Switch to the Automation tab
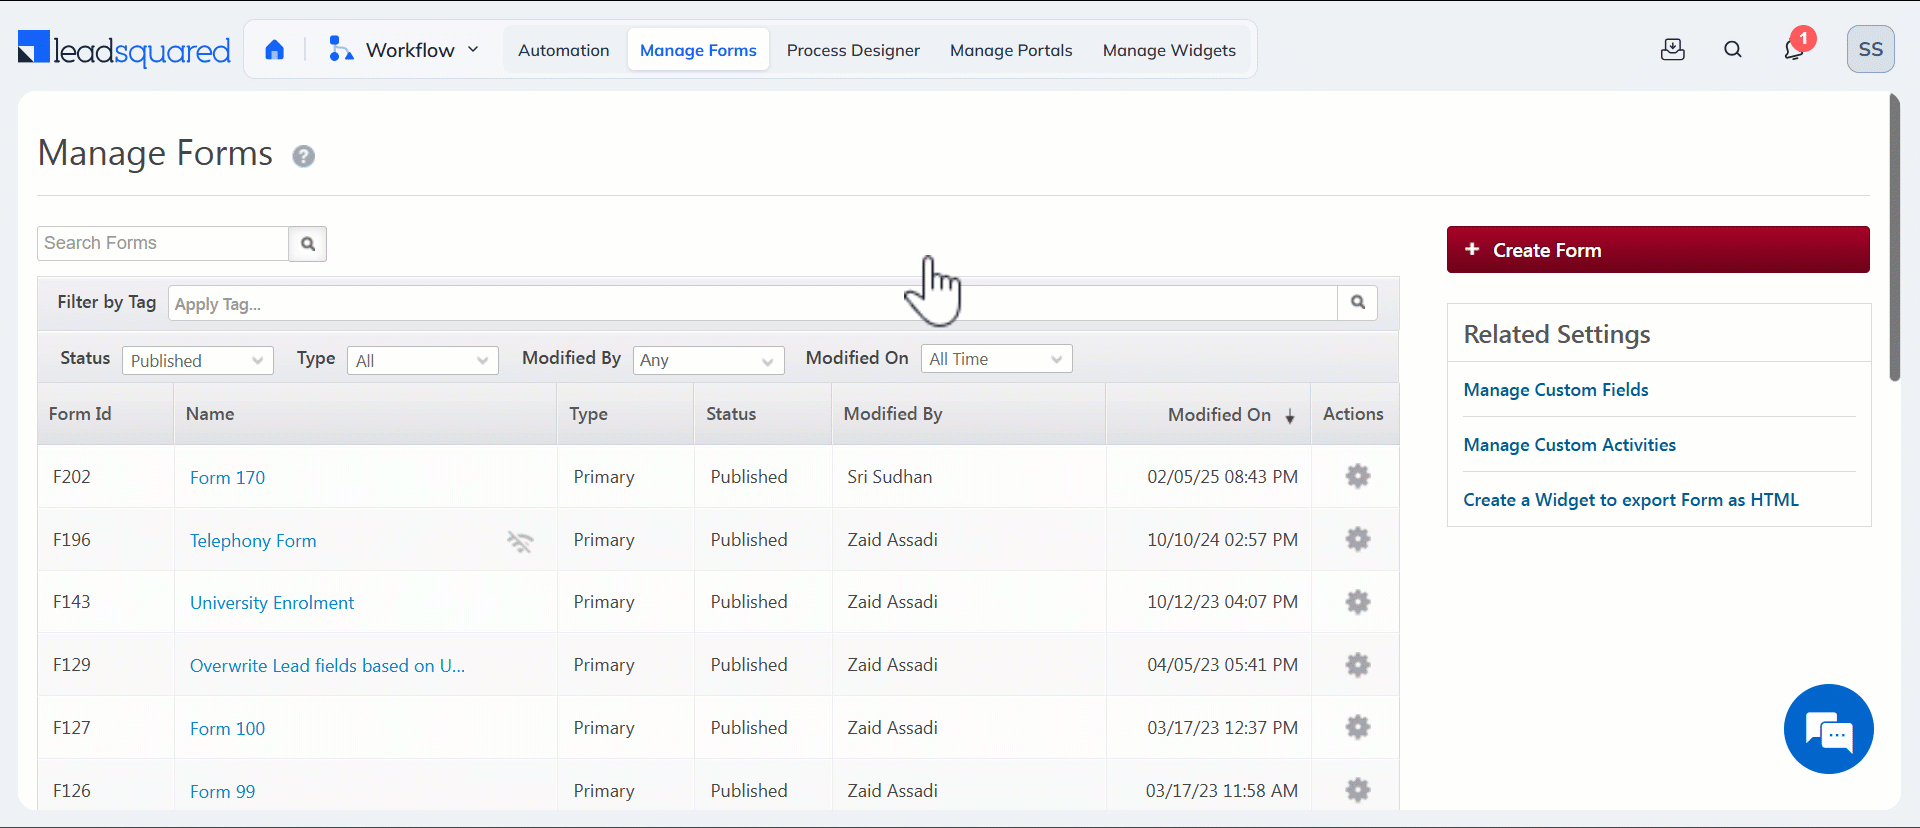The width and height of the screenshot is (1920, 828). pyautogui.click(x=563, y=50)
